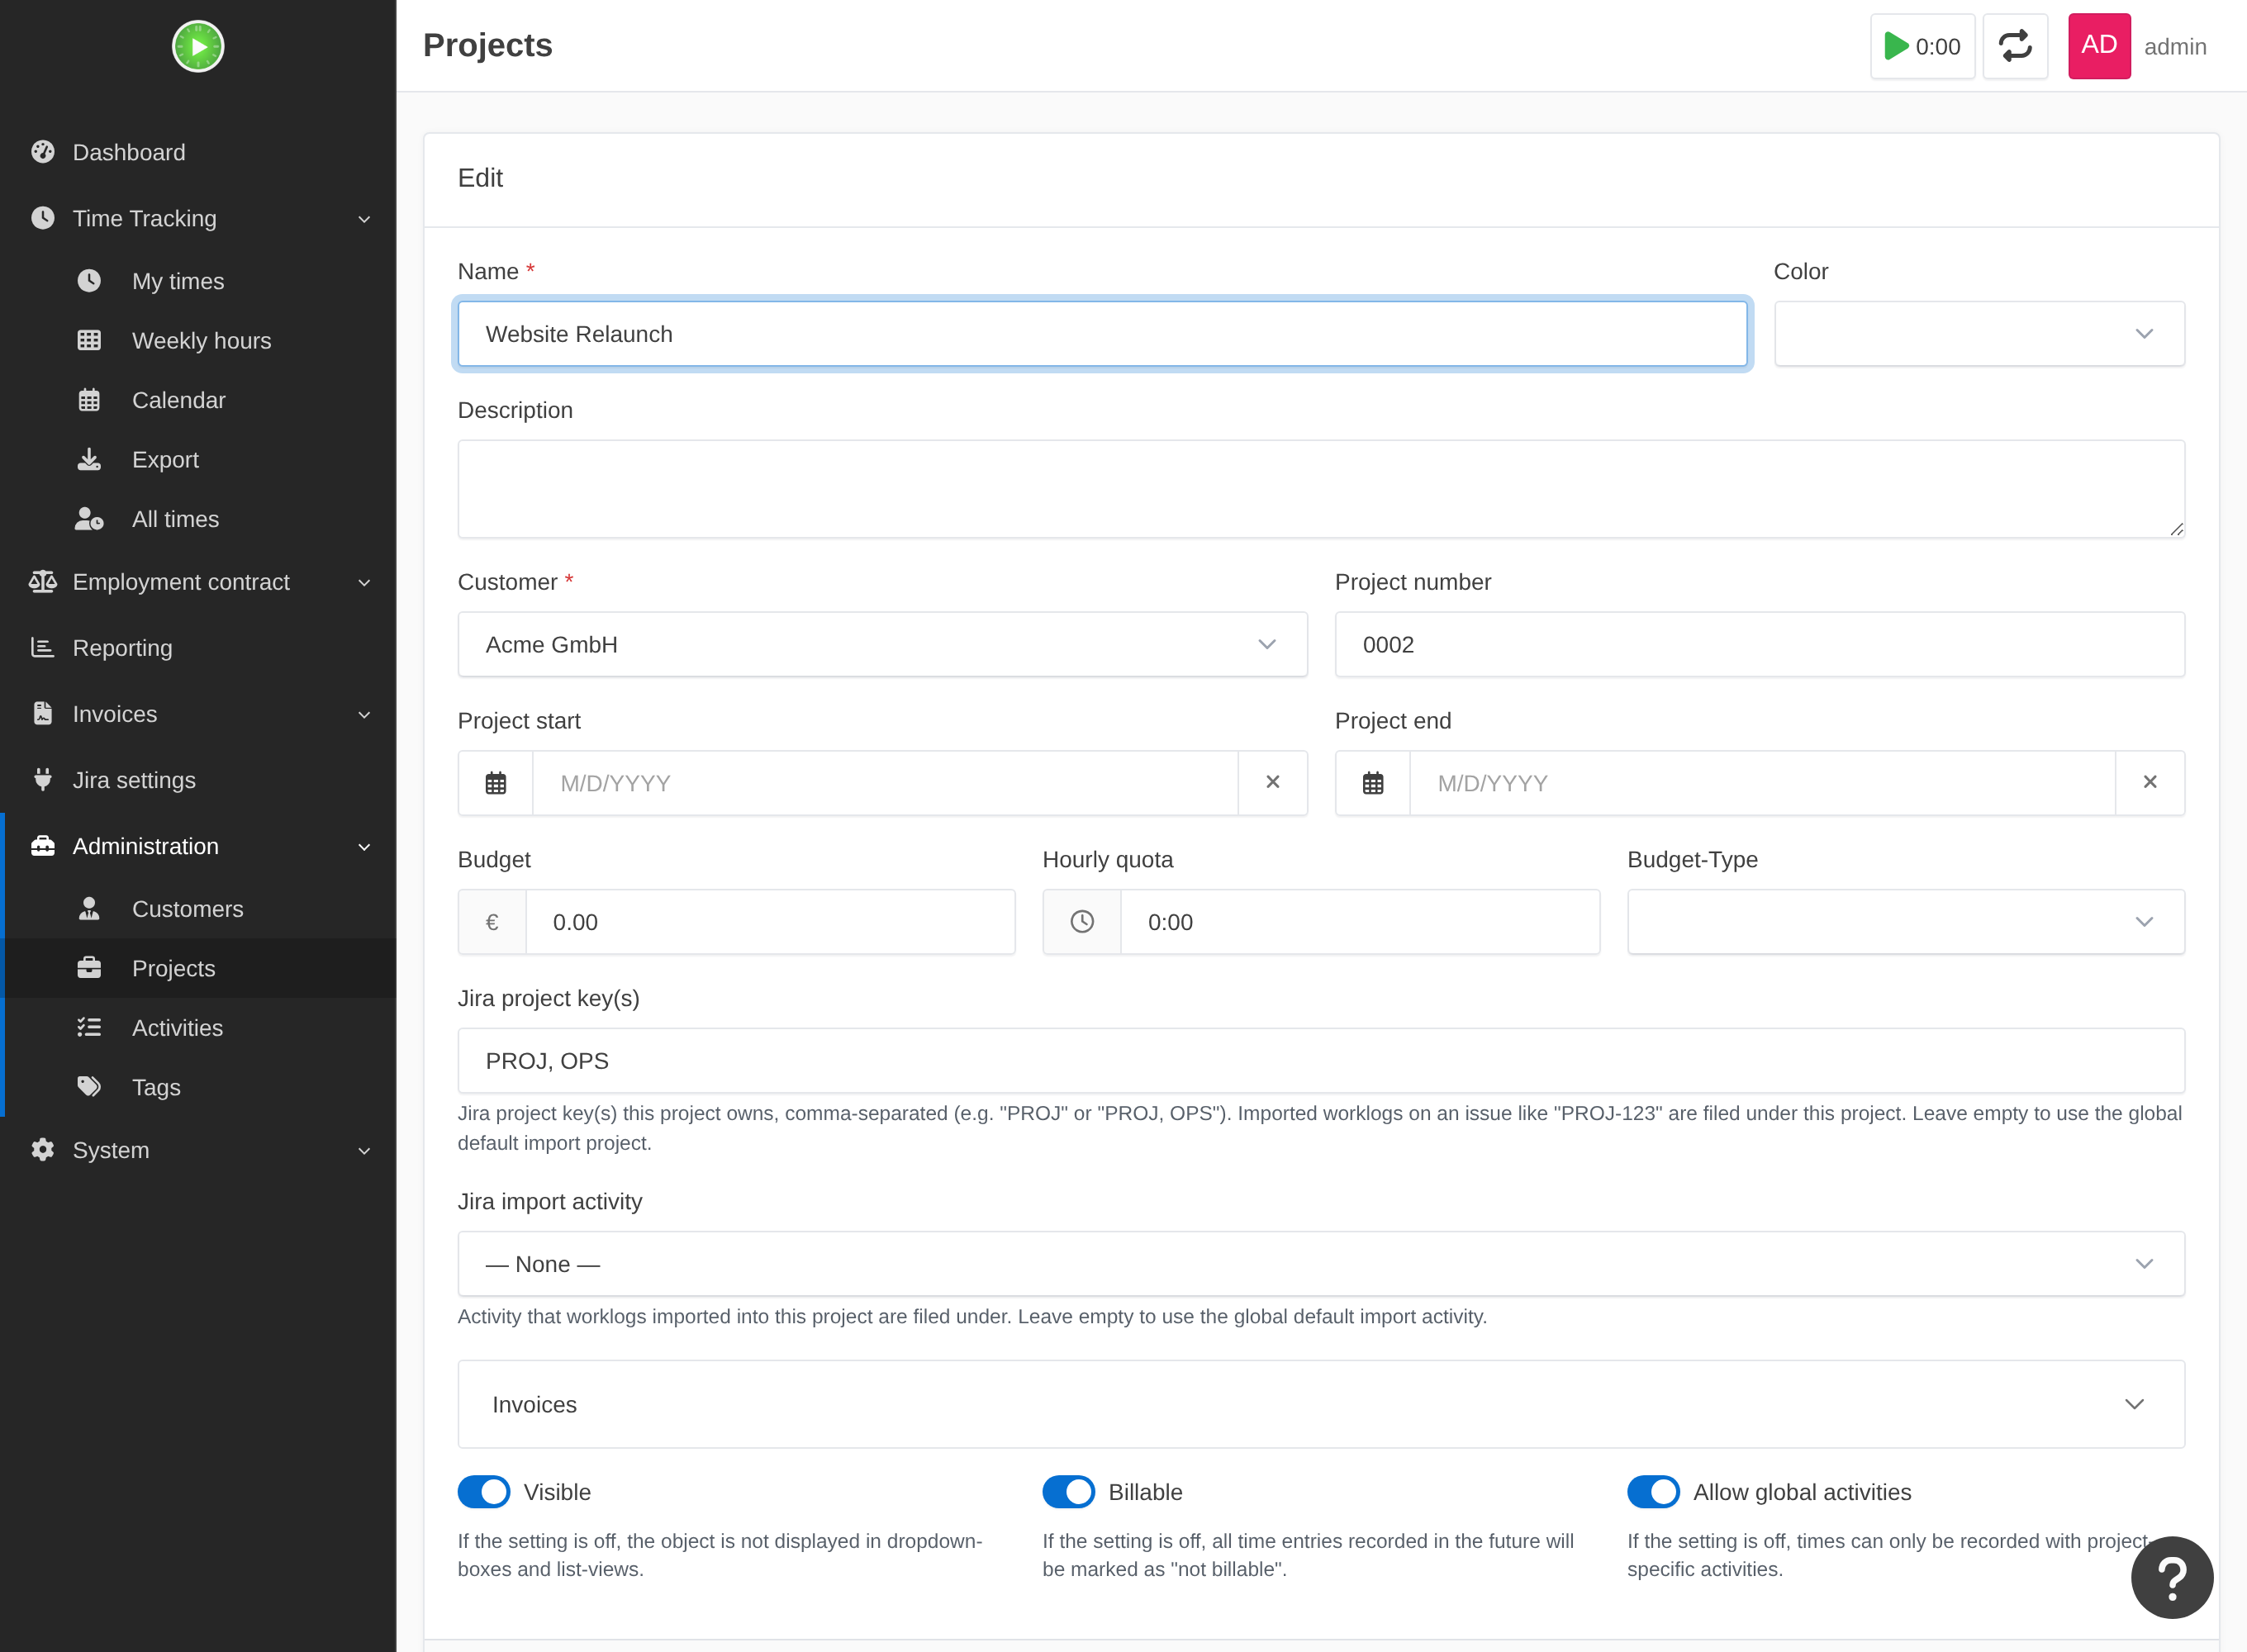
Task: Open the help question mark button
Action: coord(2171,1577)
